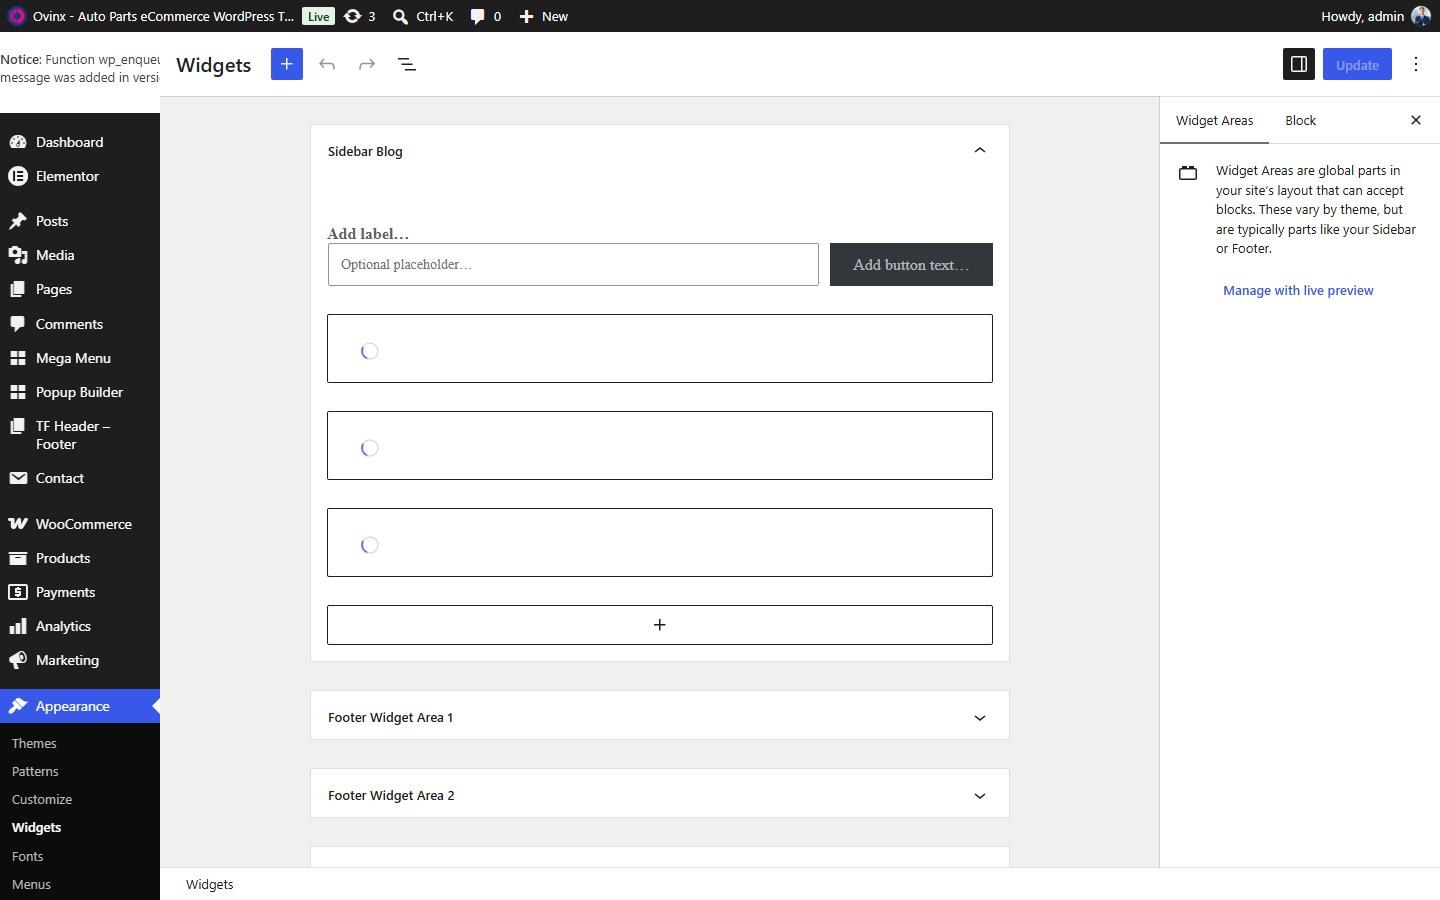Open the Mega Menu item
Screen dimensions: 1440x900
pyautogui.click(x=80, y=358)
